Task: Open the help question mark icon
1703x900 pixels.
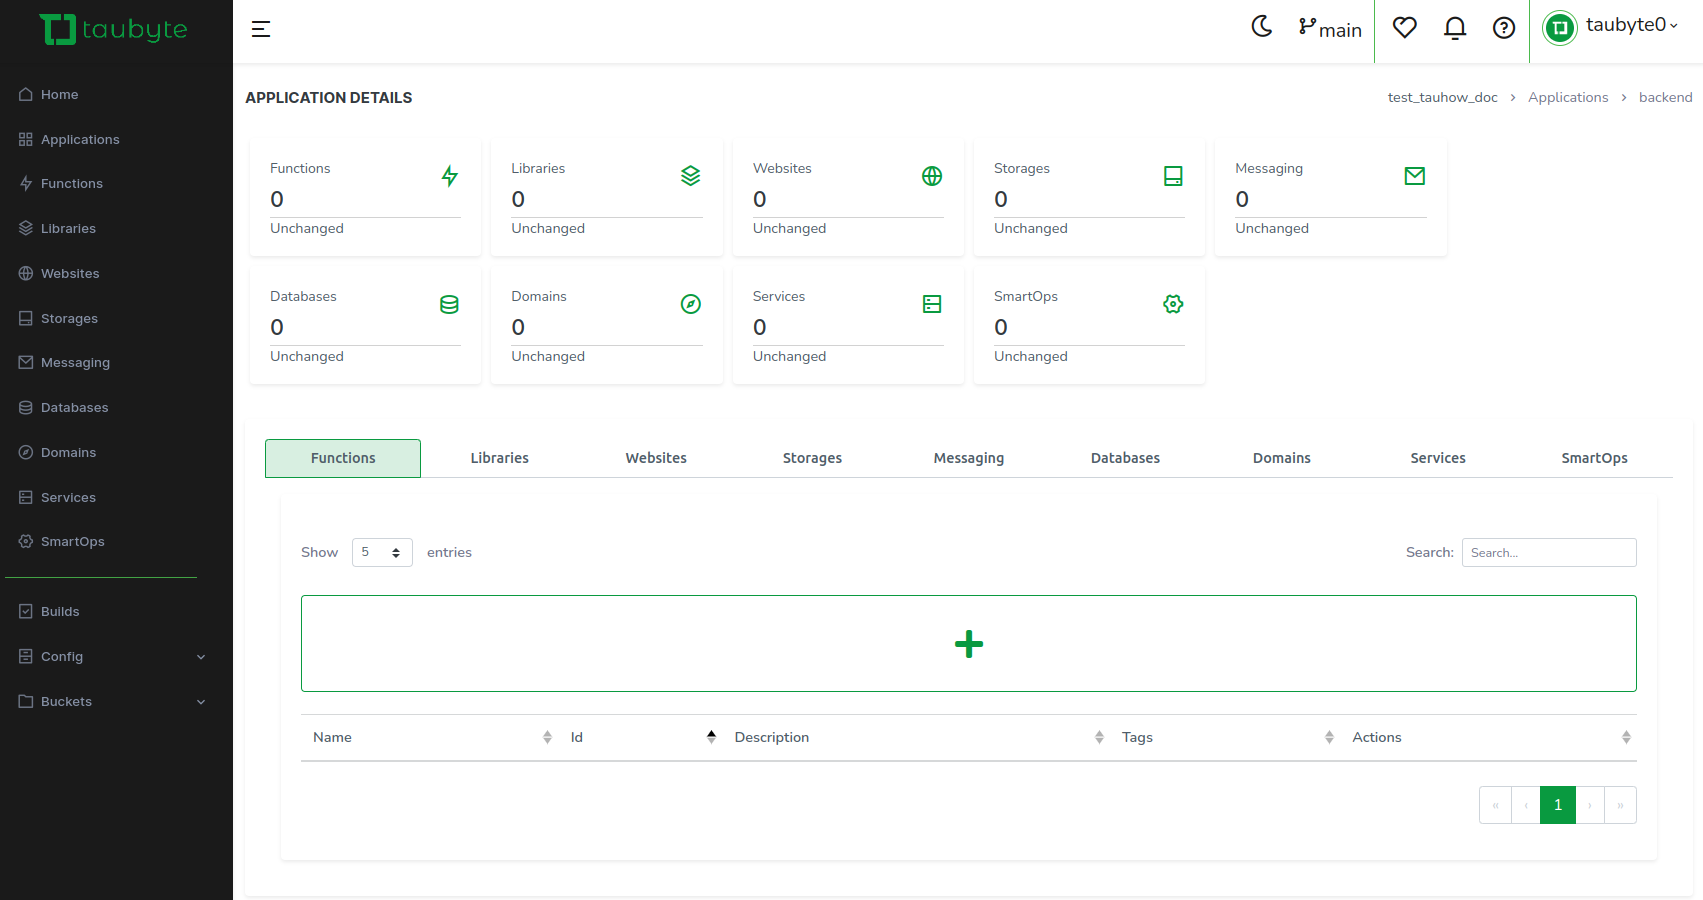Action: [1504, 28]
